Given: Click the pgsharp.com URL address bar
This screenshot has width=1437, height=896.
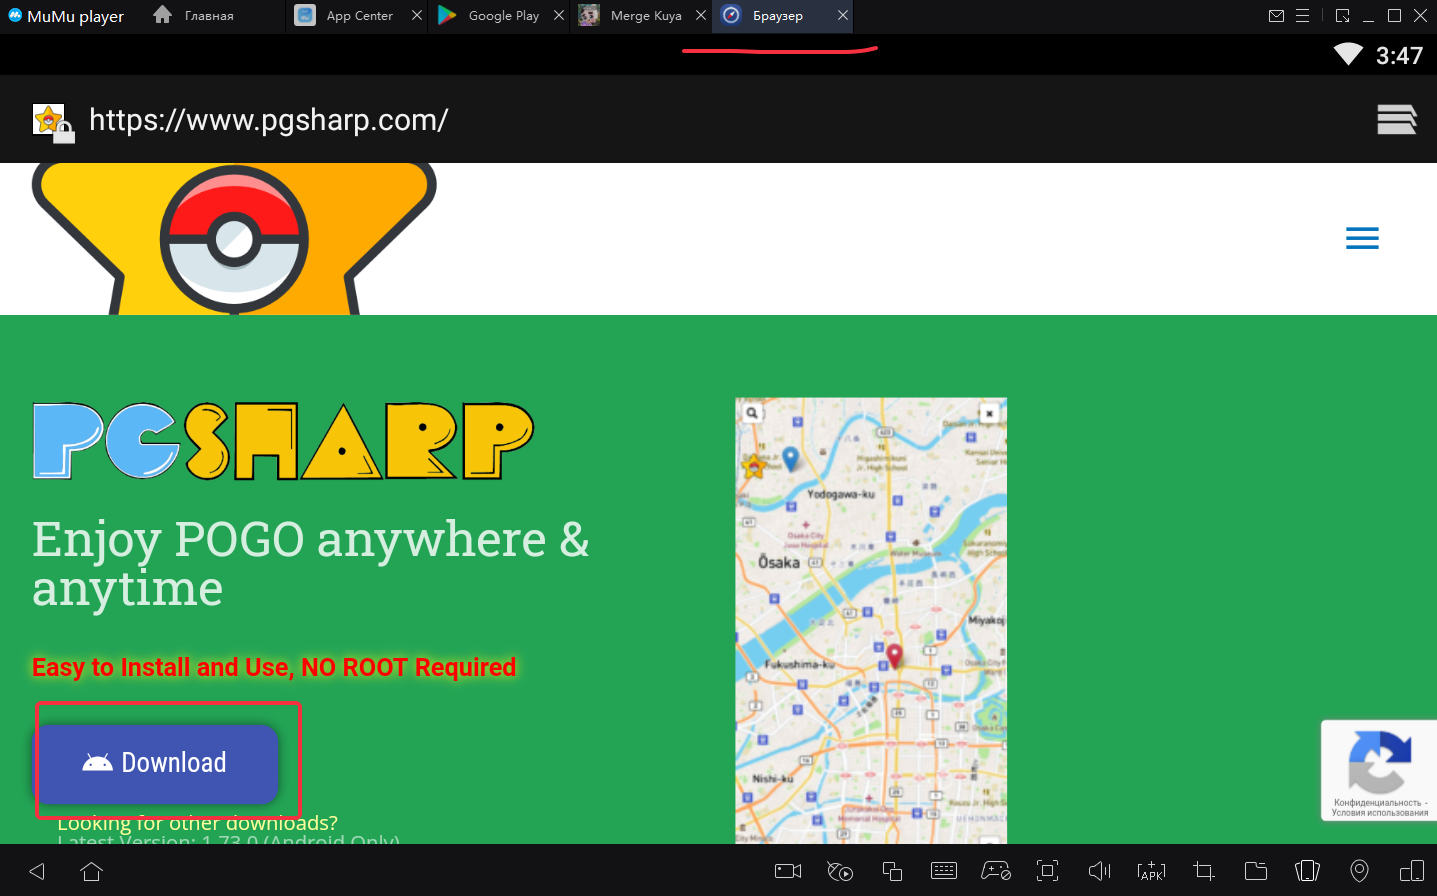Looking at the screenshot, I should coord(269,120).
